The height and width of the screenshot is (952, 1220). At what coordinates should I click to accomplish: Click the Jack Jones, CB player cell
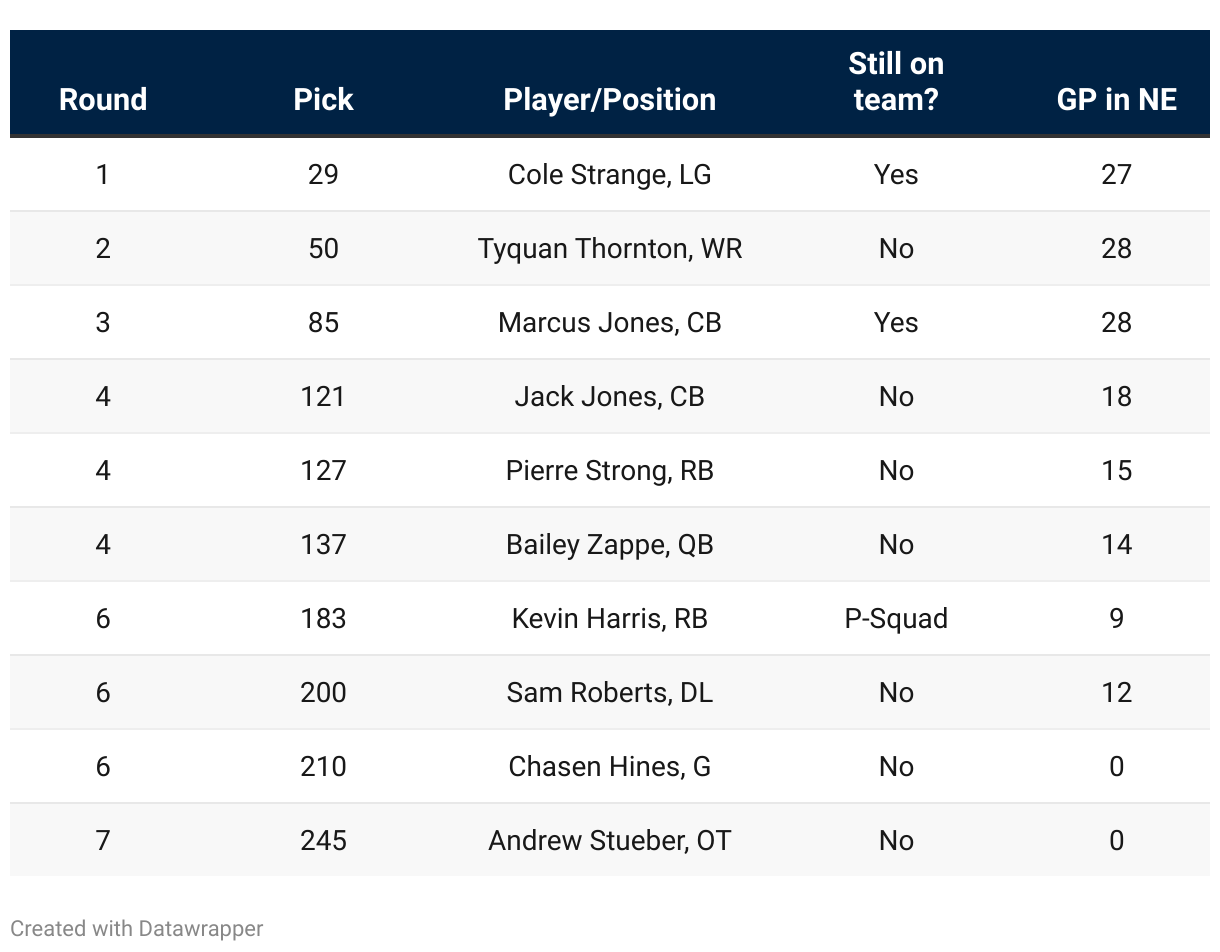tap(609, 397)
